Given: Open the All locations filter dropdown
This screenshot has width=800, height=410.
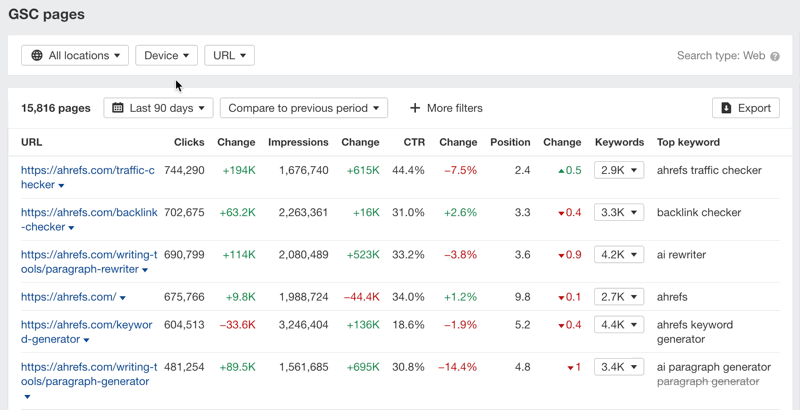Looking at the screenshot, I should pos(76,56).
